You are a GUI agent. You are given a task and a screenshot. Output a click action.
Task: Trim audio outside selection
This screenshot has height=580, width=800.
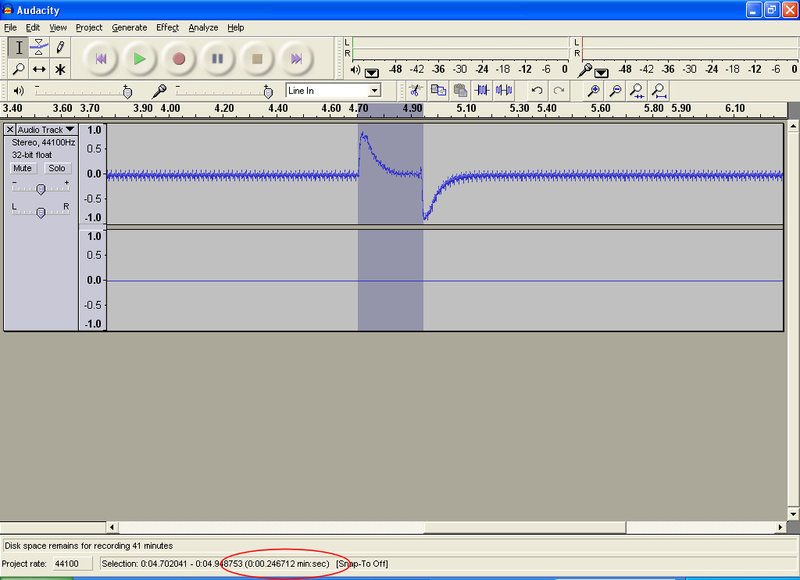[x=482, y=91]
